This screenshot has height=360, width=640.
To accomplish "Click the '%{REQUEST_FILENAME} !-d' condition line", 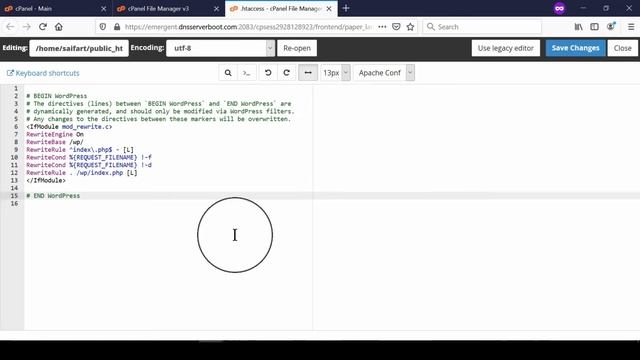I will click(89, 165).
